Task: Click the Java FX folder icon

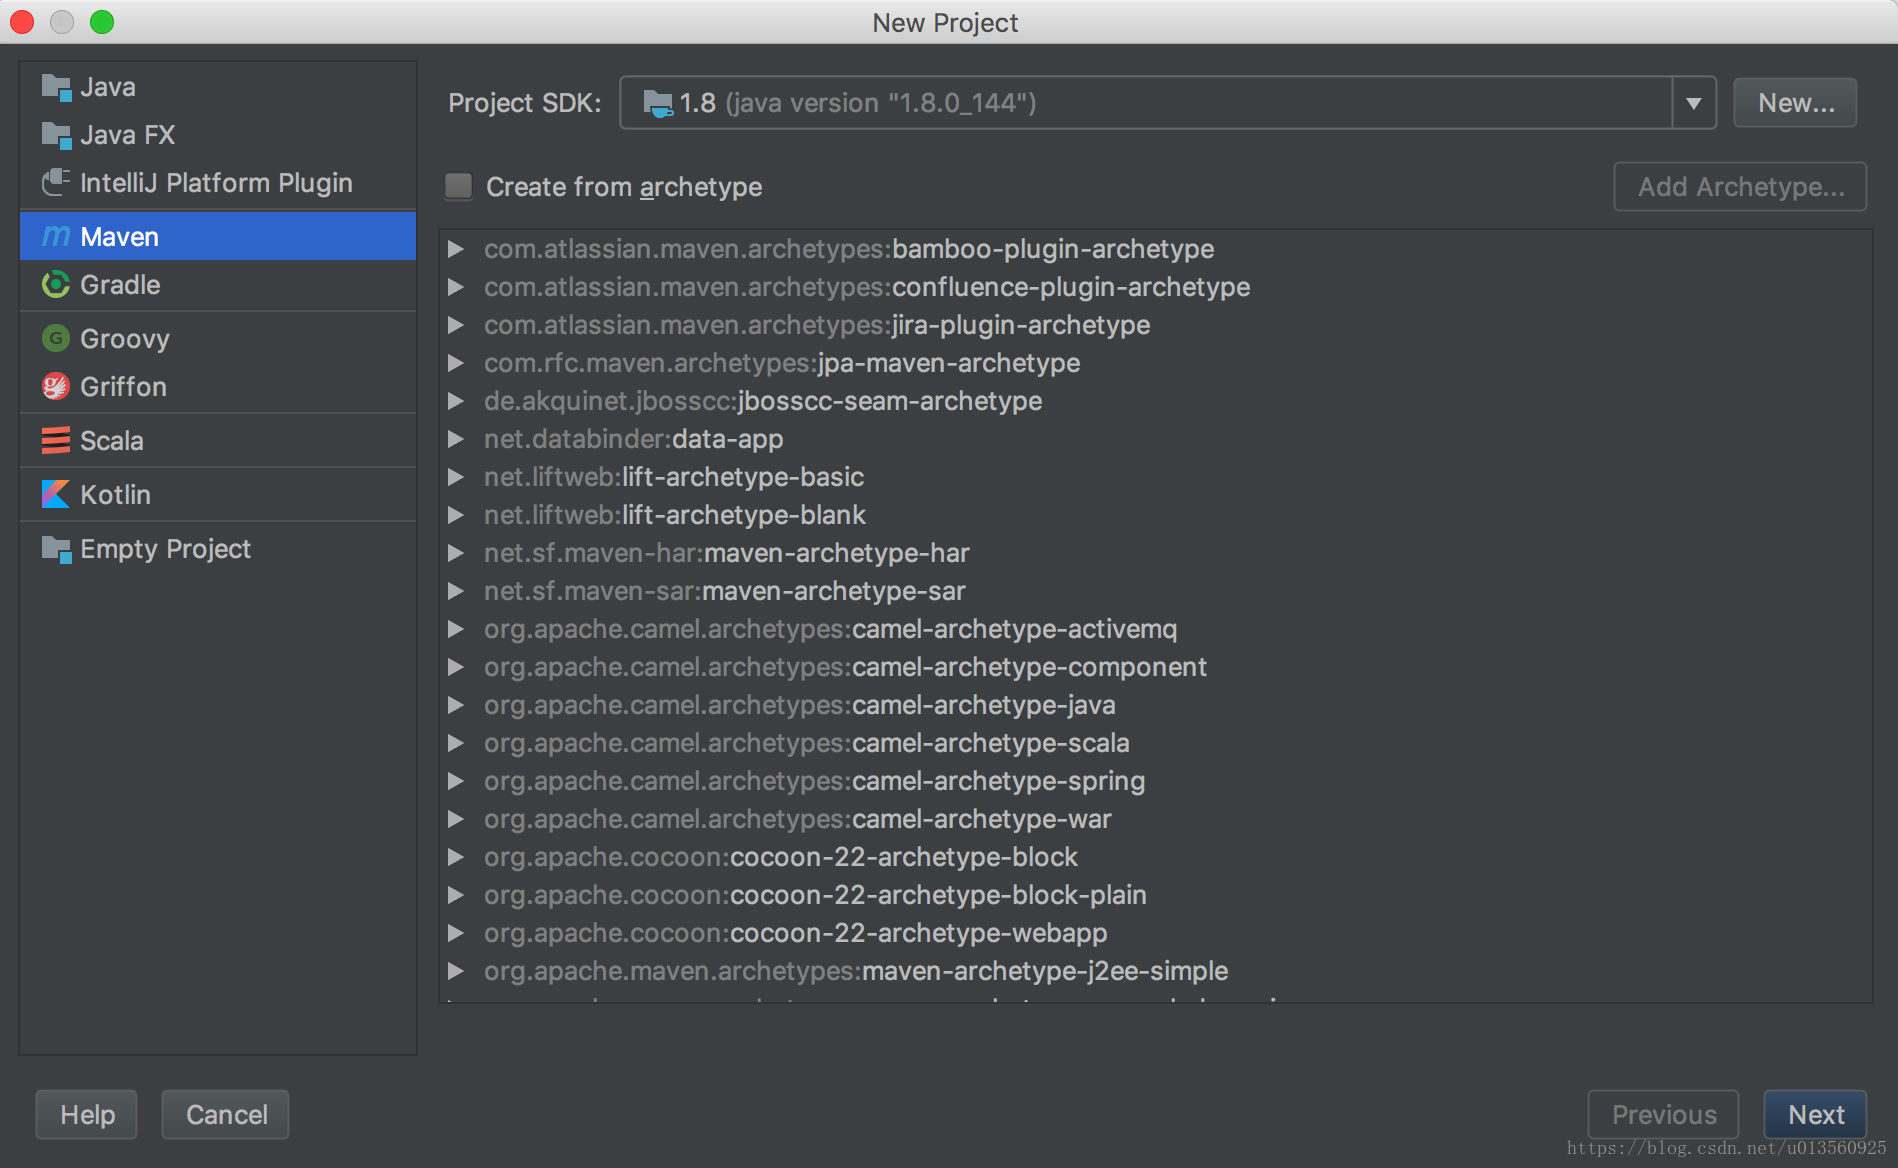Action: tap(56, 135)
